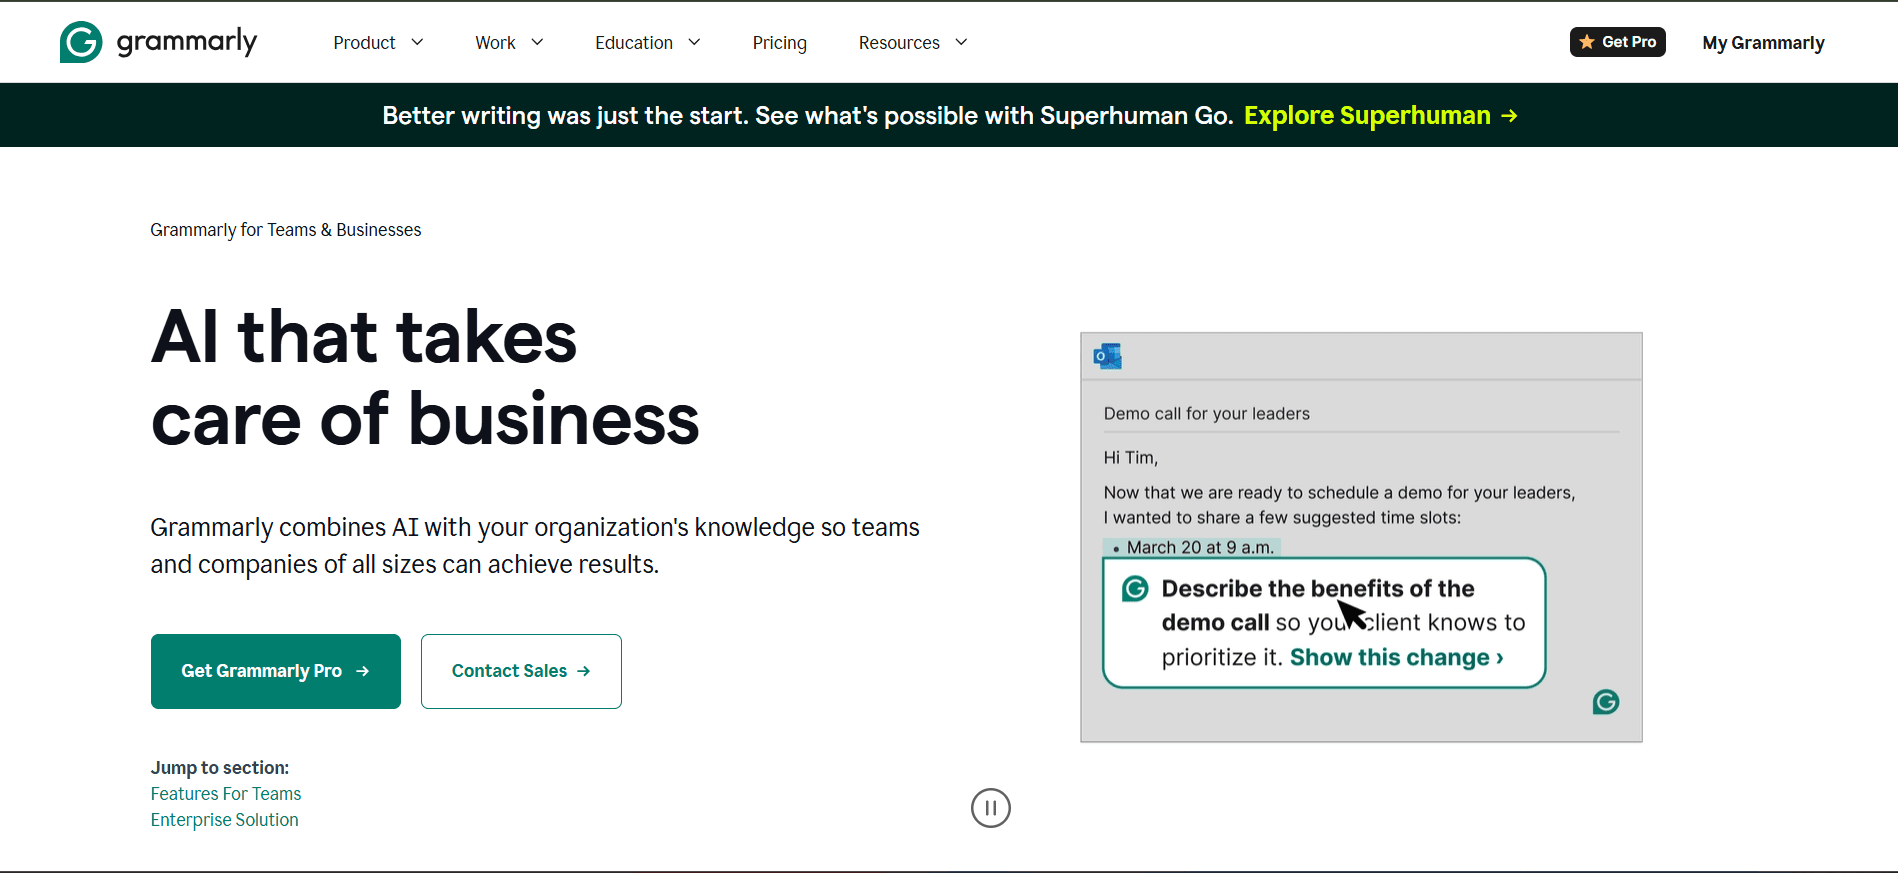This screenshot has width=1898, height=873.
Task: Click the Contact Sales button
Action: pos(521,671)
